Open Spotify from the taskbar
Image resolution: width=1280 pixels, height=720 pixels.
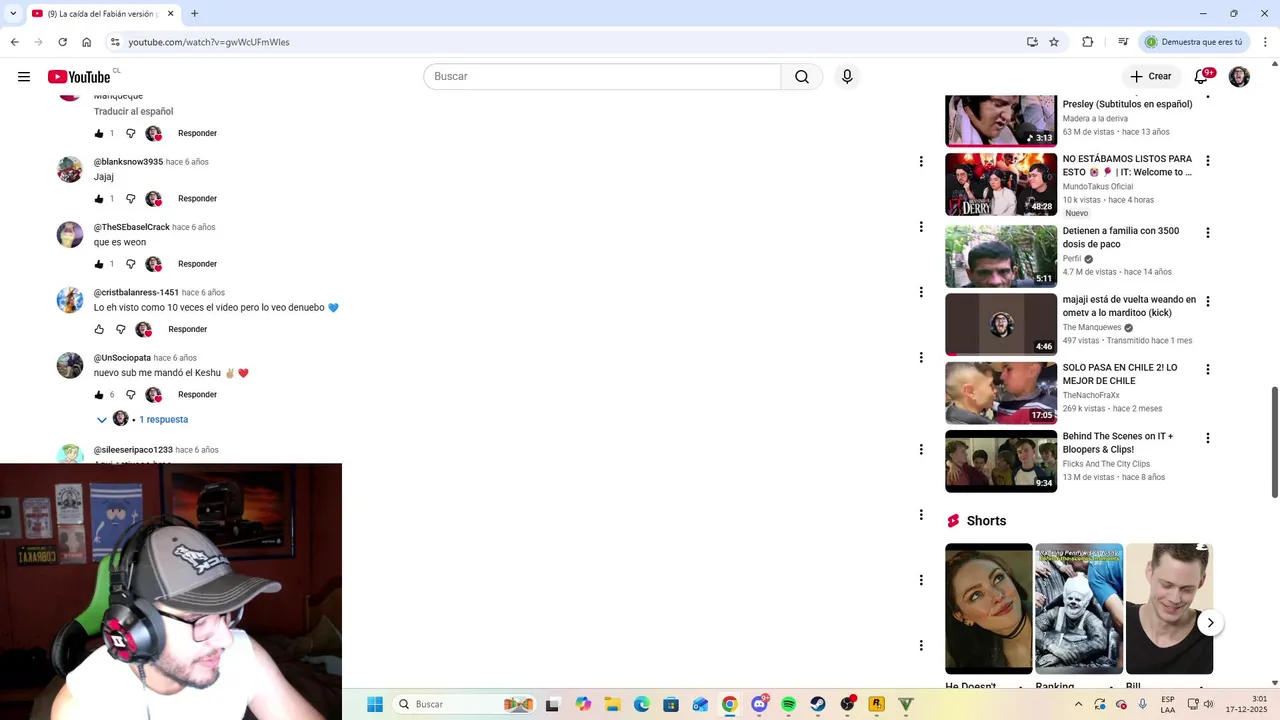pyautogui.click(x=789, y=704)
